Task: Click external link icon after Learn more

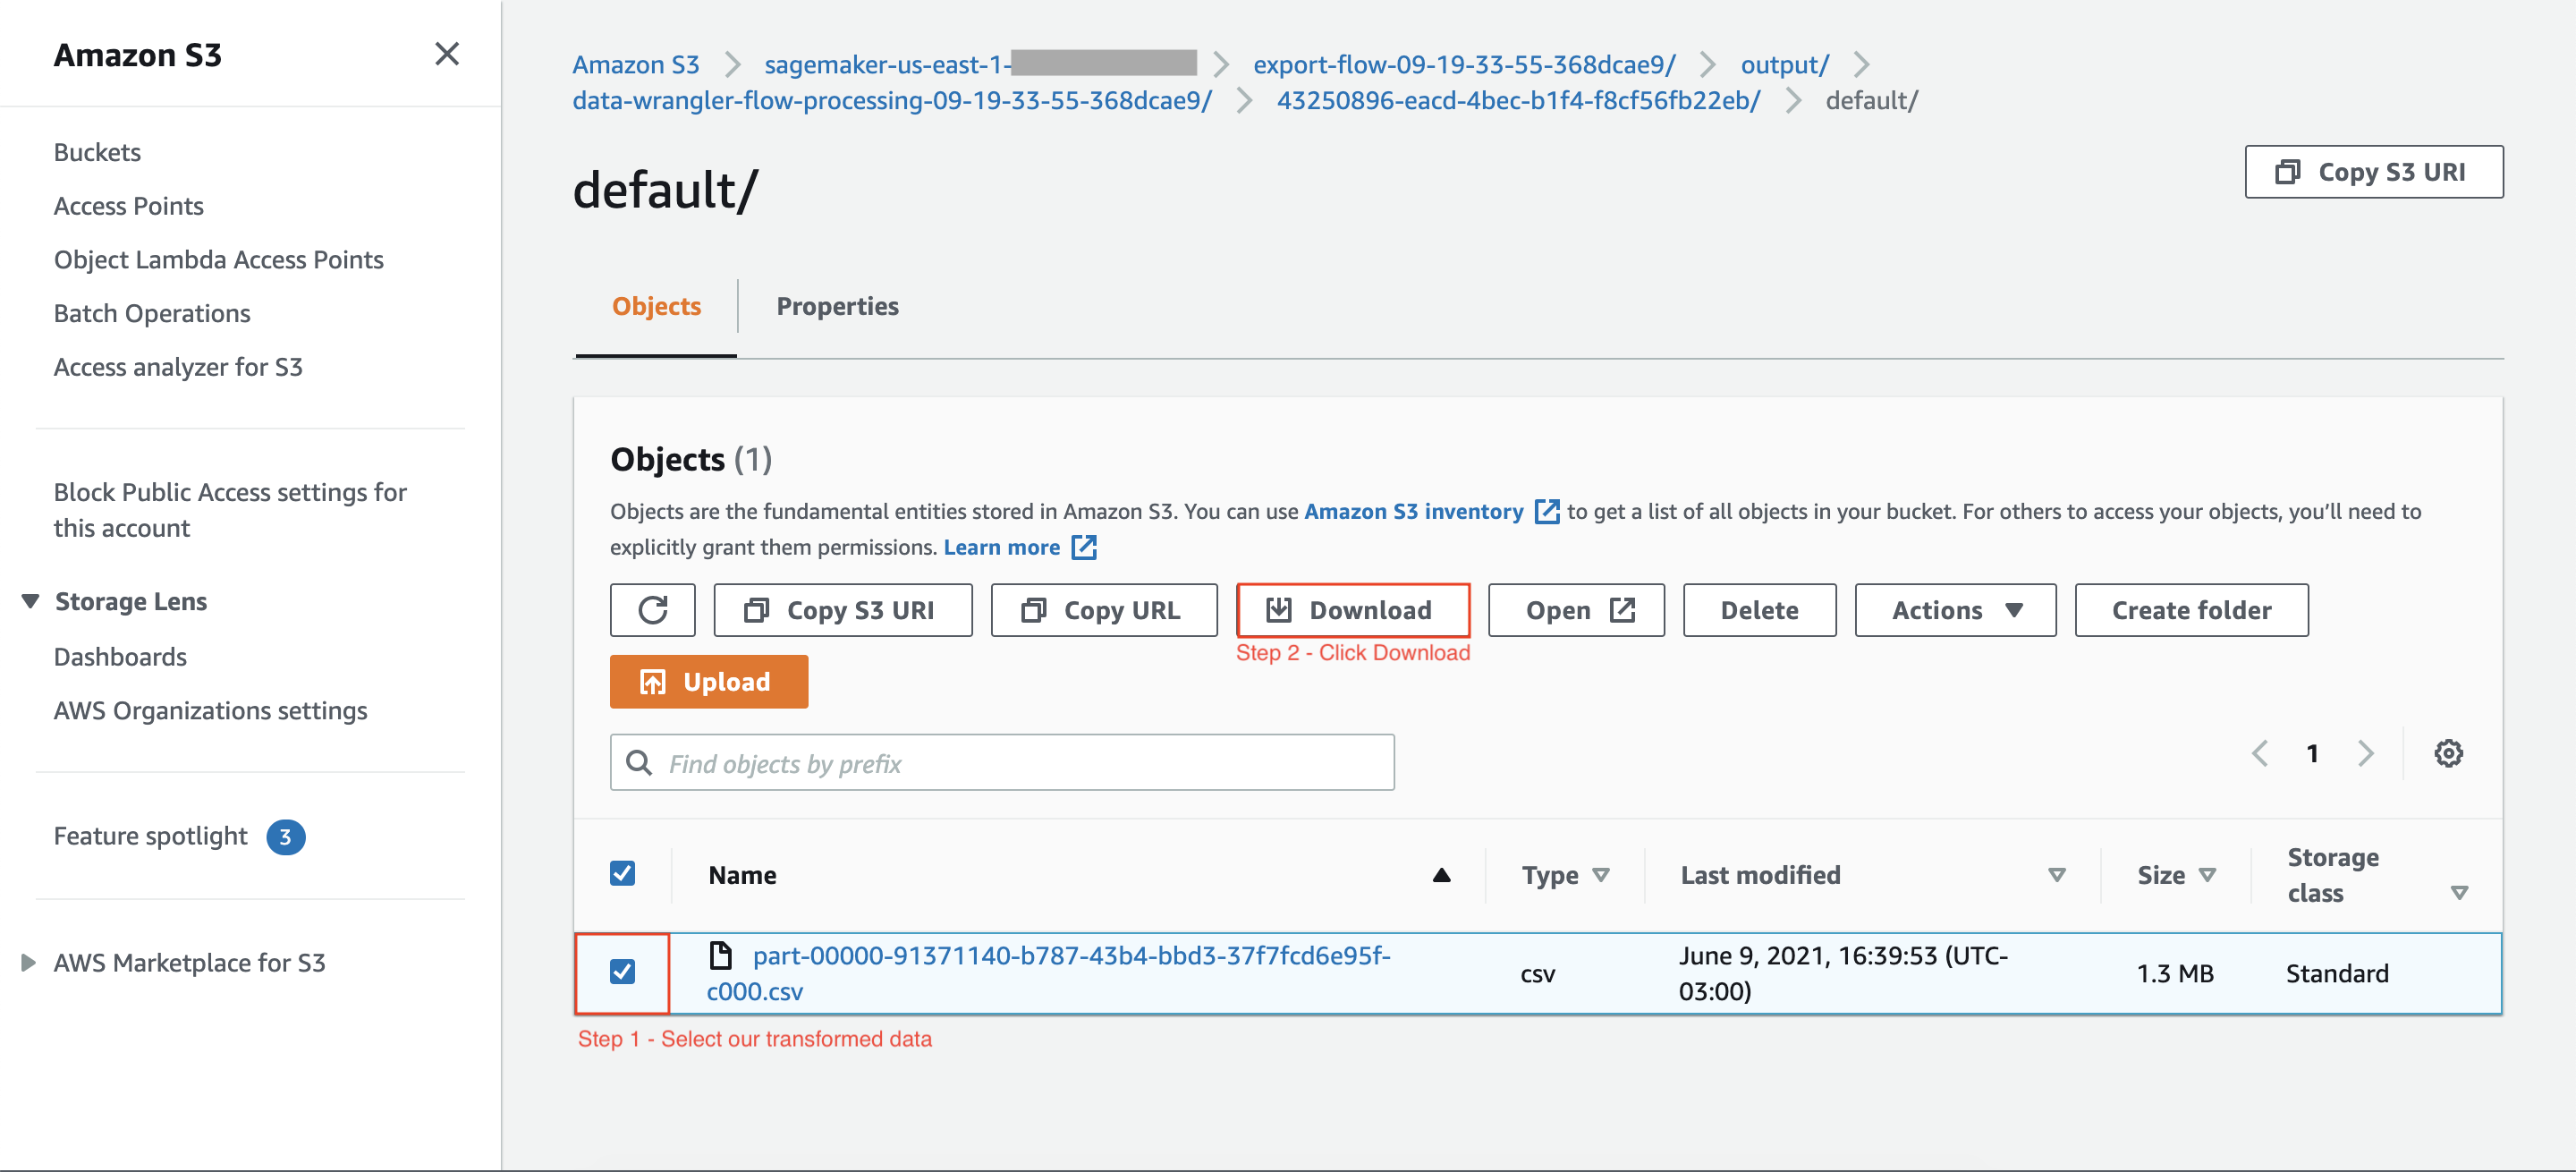Action: point(1084,547)
